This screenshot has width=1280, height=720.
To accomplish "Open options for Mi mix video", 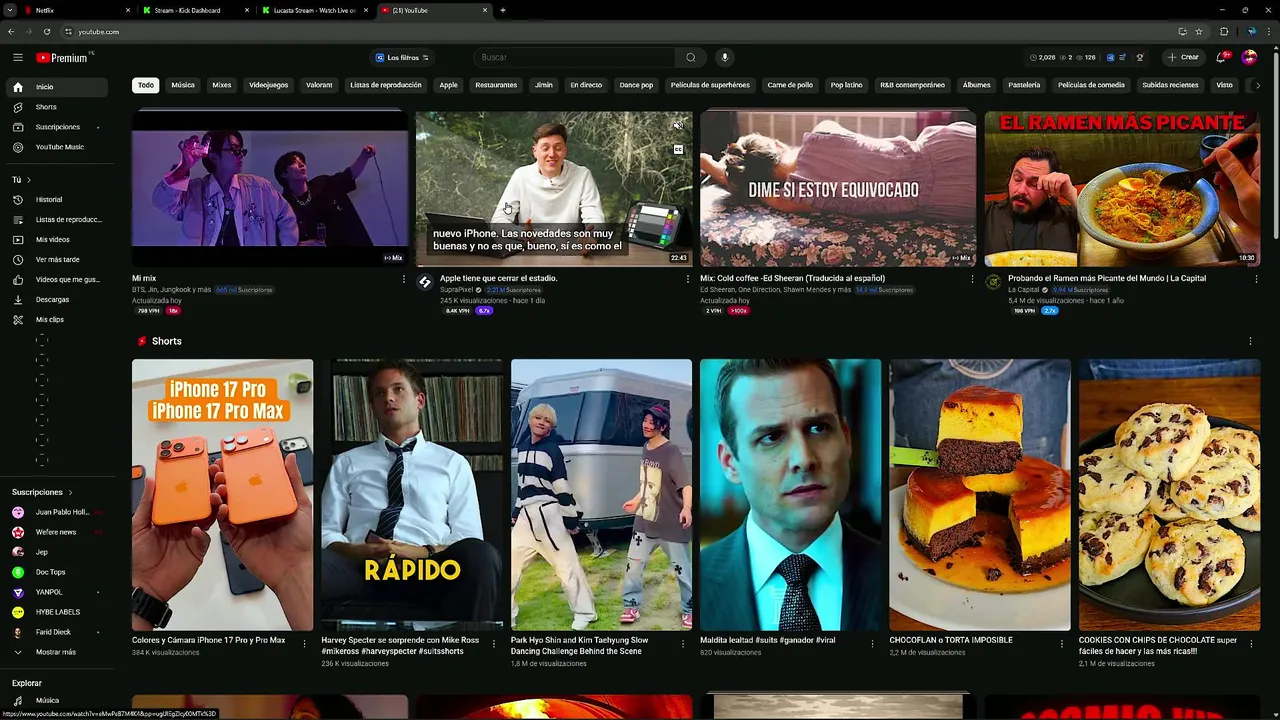I will [404, 279].
